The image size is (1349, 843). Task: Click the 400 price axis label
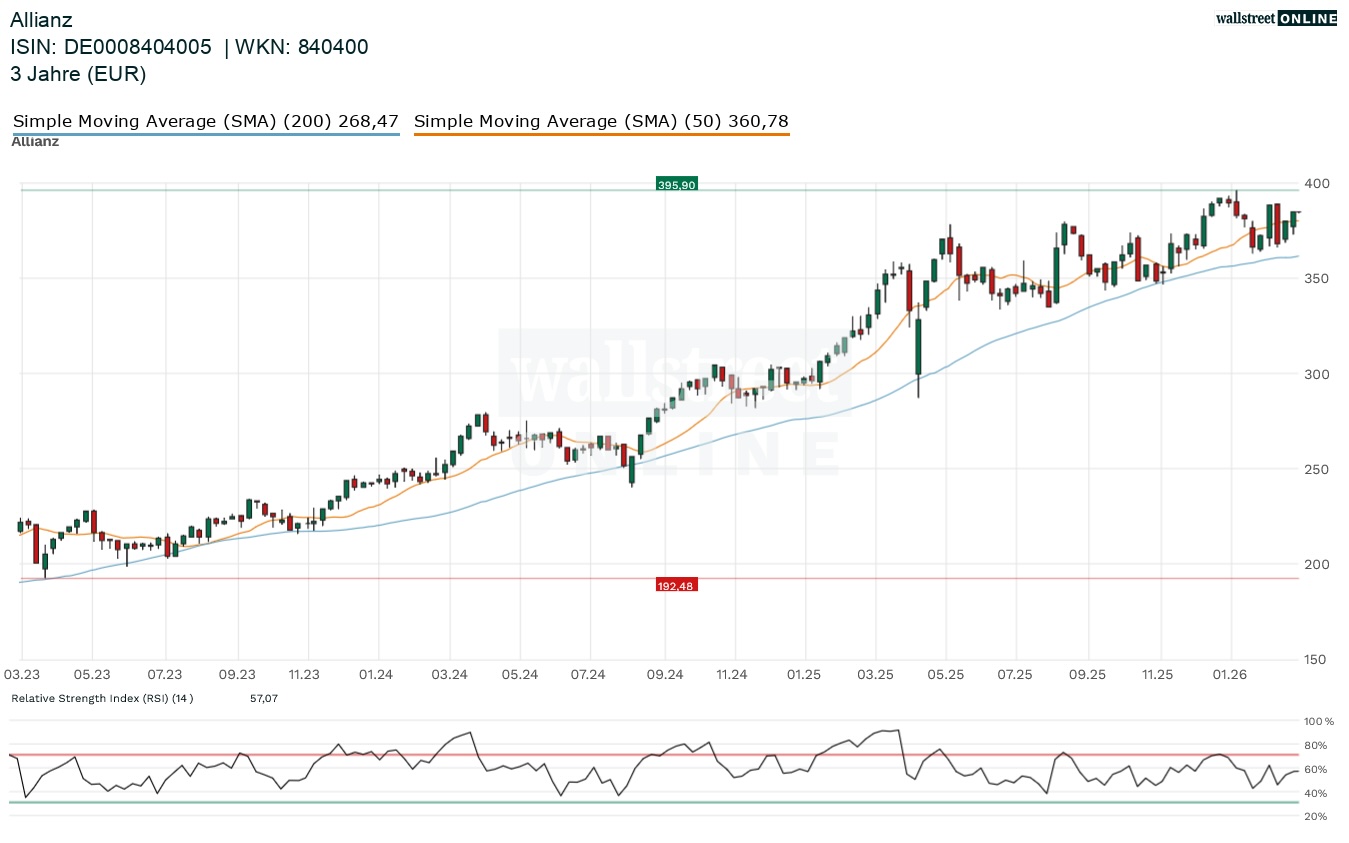(1315, 184)
